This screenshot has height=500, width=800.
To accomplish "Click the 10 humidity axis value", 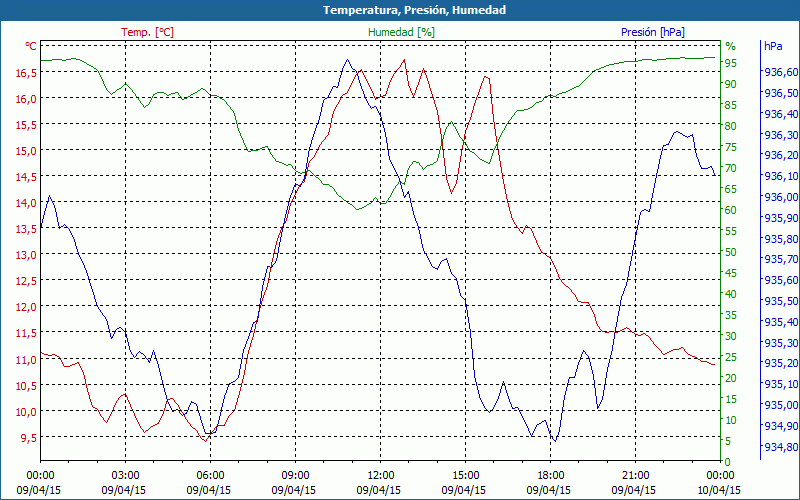I will pos(731,420).
